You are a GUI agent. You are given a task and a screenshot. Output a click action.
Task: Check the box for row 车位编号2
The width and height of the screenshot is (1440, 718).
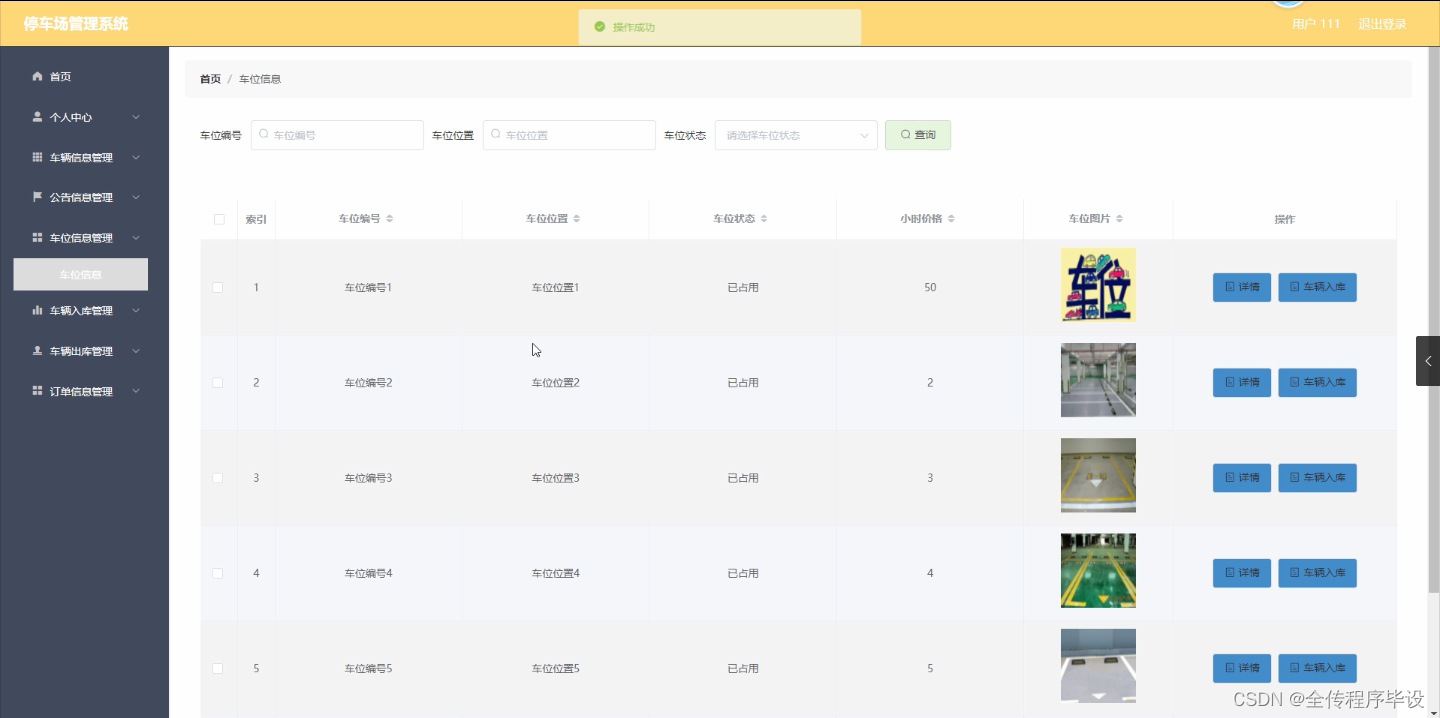tap(218, 383)
